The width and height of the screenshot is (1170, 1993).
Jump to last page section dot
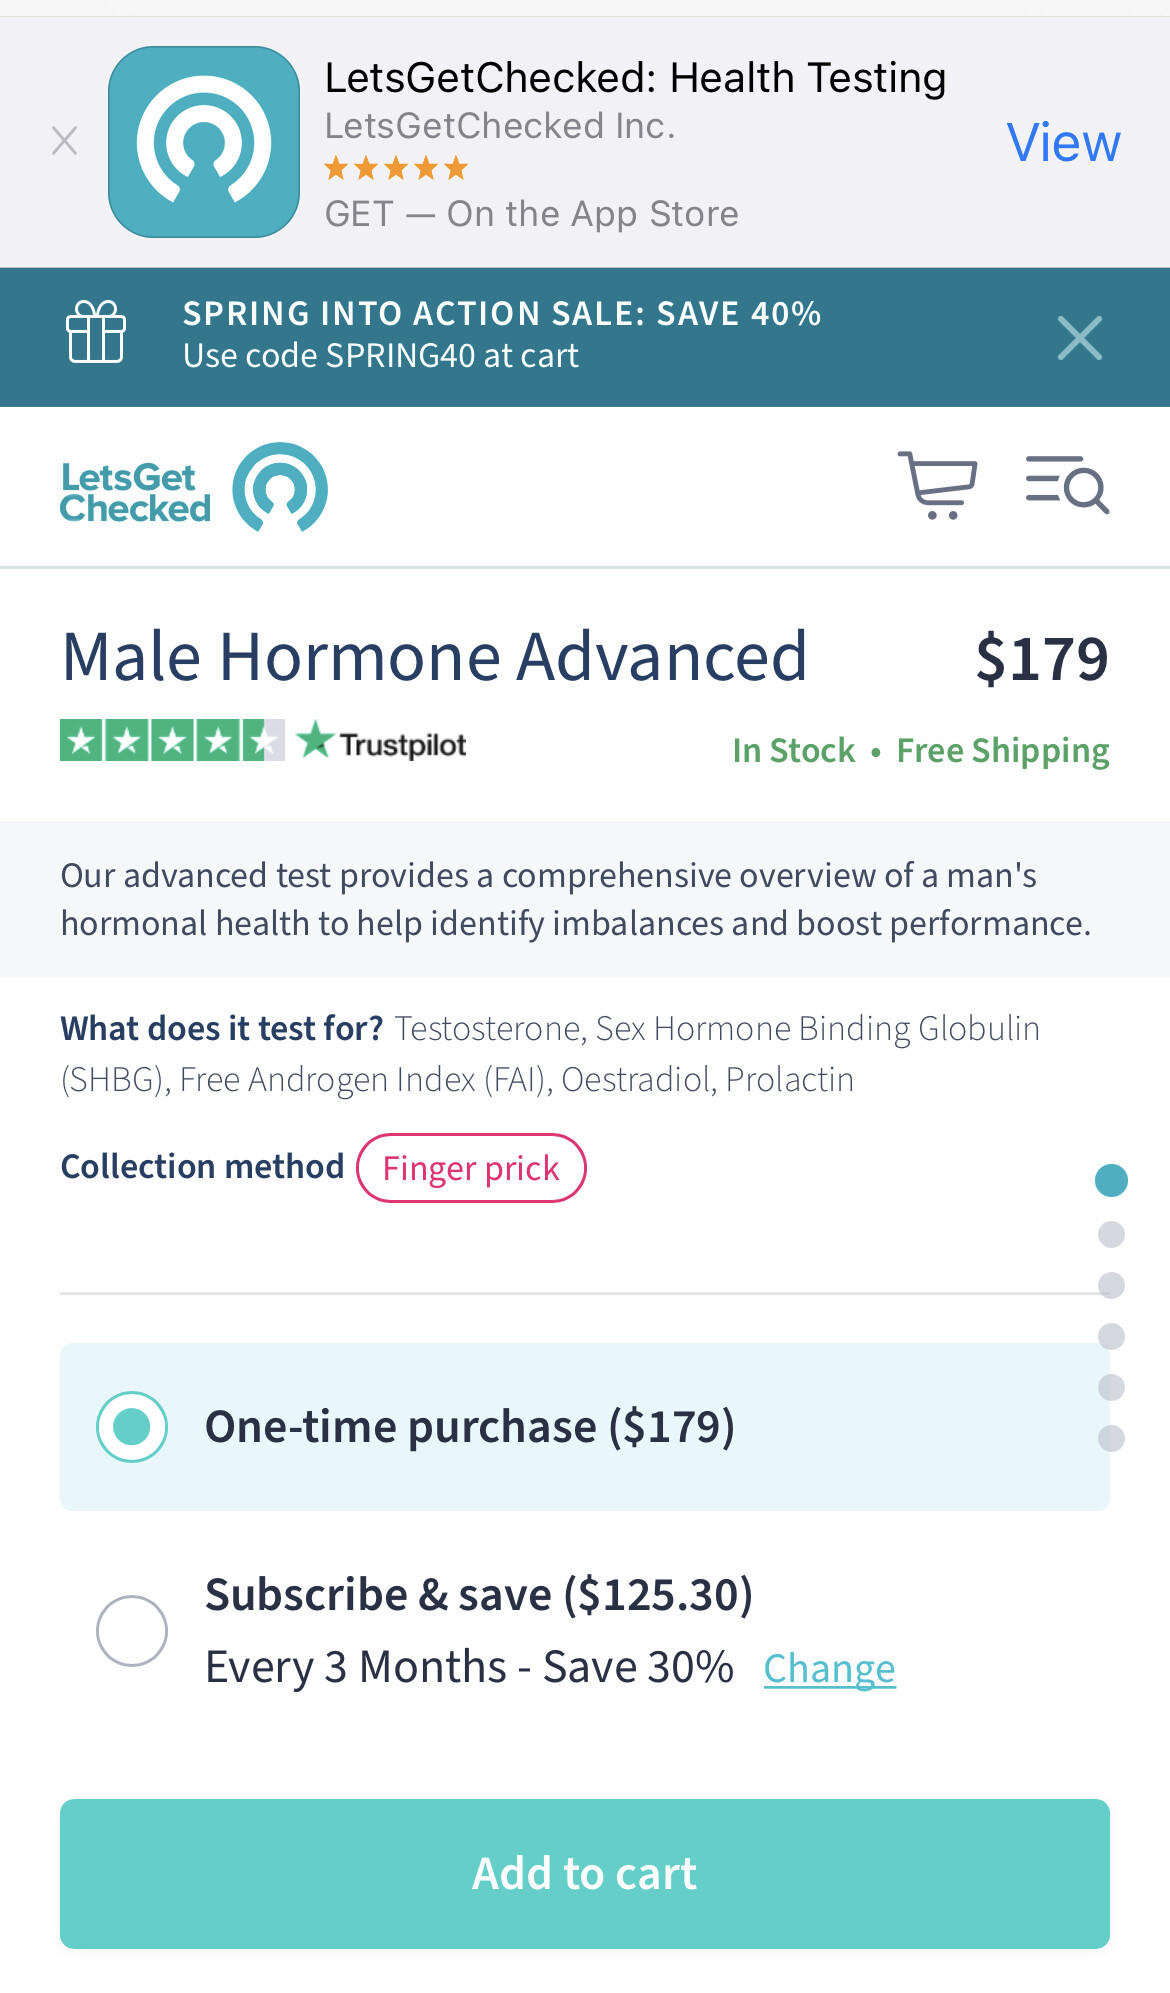pyautogui.click(x=1111, y=1439)
